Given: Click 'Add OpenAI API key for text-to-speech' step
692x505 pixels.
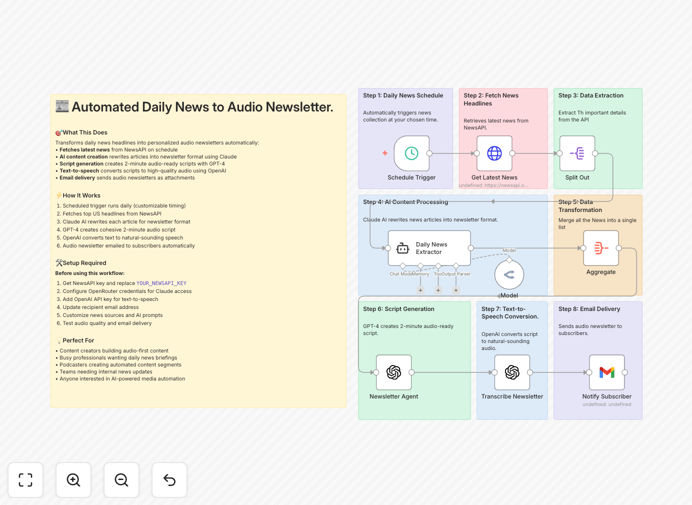Looking at the screenshot, I should 110,299.
